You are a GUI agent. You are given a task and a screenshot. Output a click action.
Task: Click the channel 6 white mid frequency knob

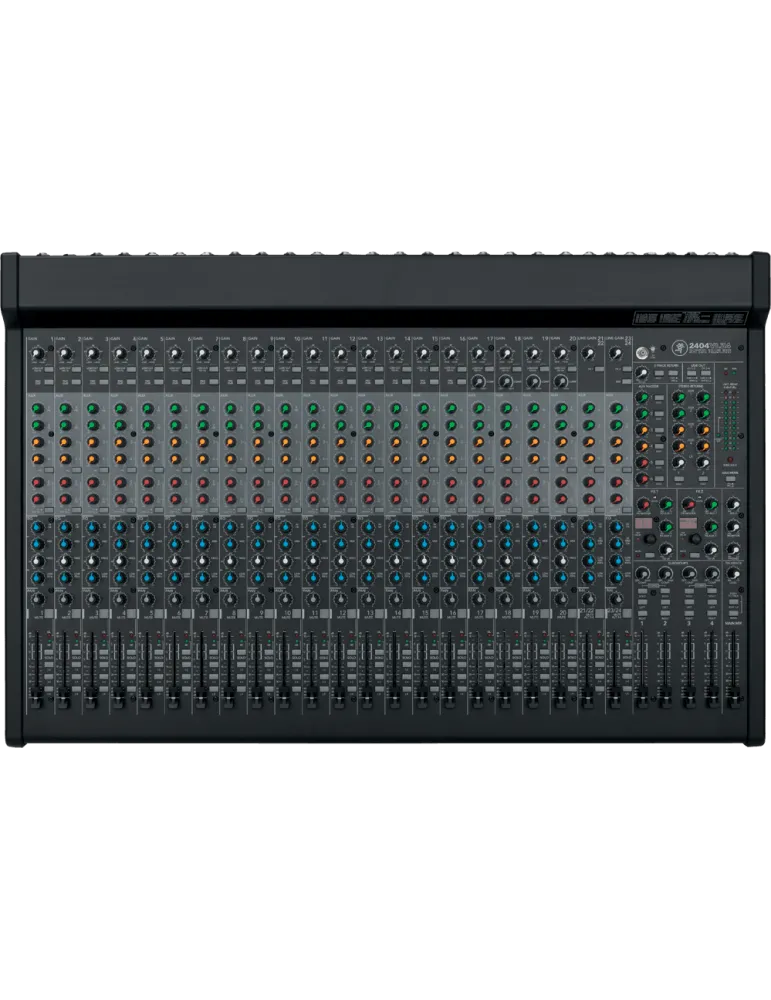175,561
